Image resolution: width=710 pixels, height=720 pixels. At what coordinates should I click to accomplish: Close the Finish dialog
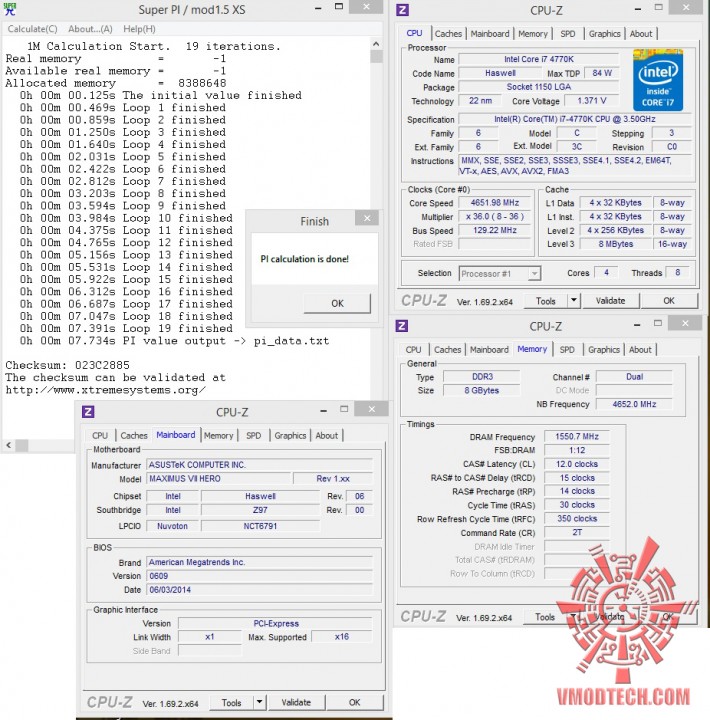tap(366, 218)
